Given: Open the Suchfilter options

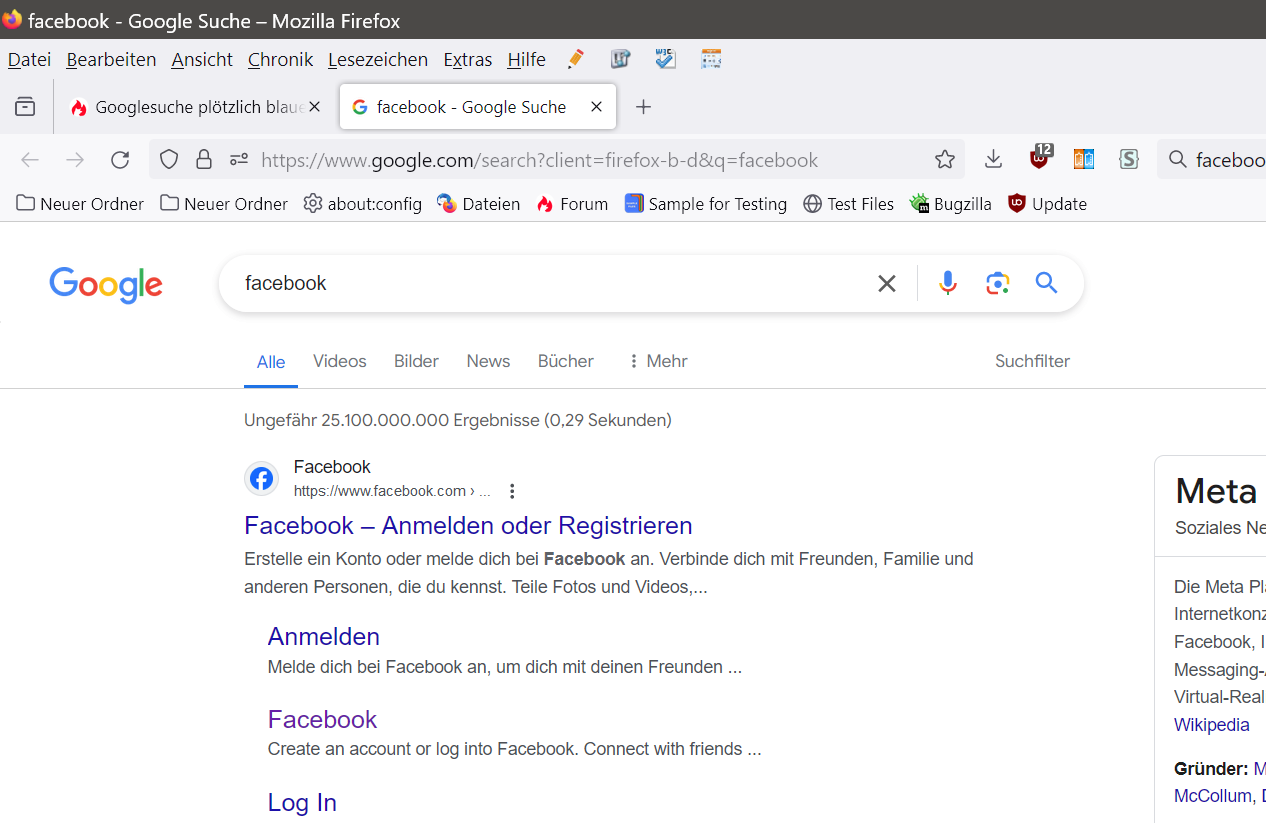Looking at the screenshot, I should (1032, 361).
